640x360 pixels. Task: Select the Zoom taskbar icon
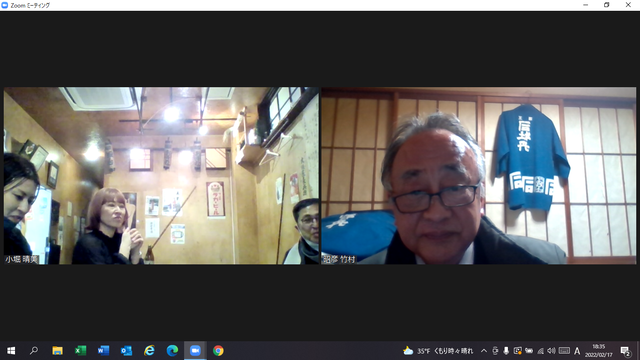pyautogui.click(x=195, y=351)
